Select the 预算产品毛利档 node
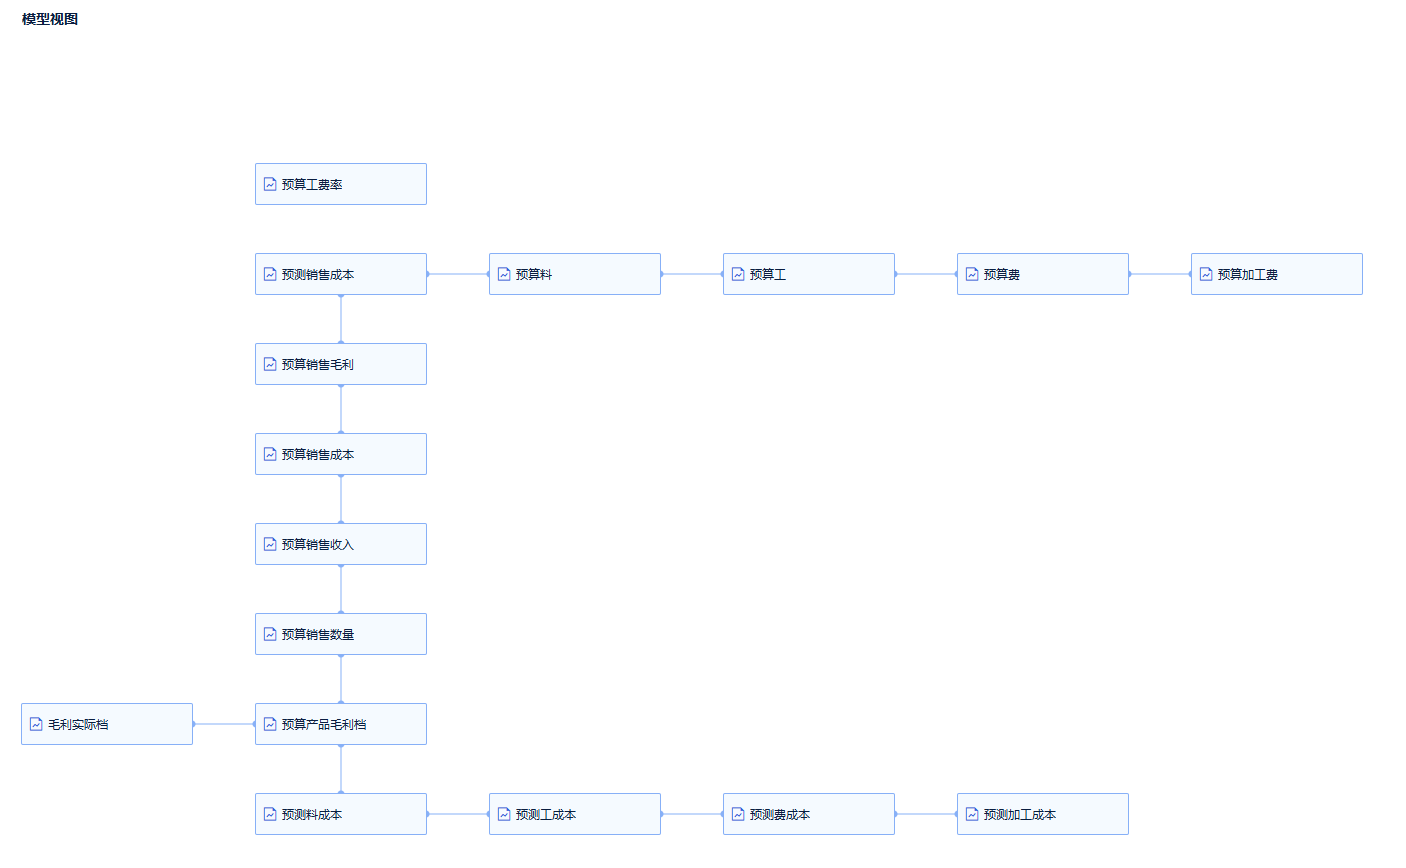This screenshot has width=1406, height=868. pos(340,724)
